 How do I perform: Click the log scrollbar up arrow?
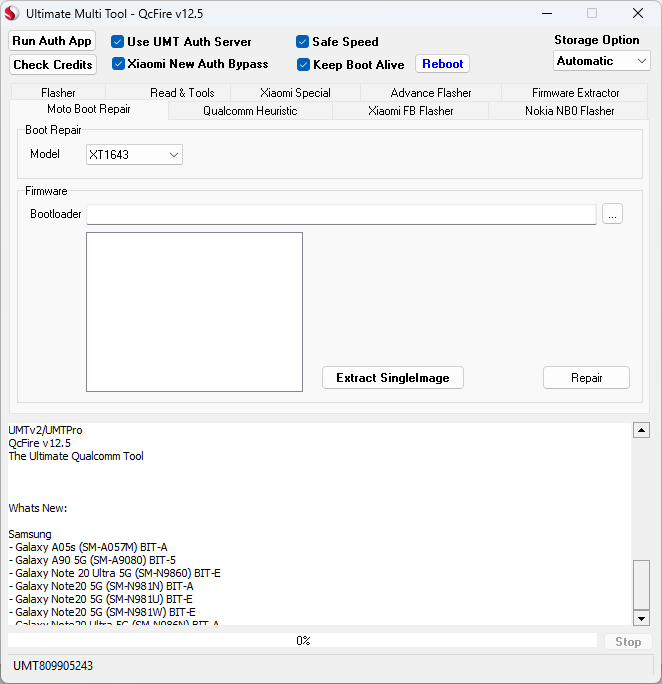tap(641, 430)
